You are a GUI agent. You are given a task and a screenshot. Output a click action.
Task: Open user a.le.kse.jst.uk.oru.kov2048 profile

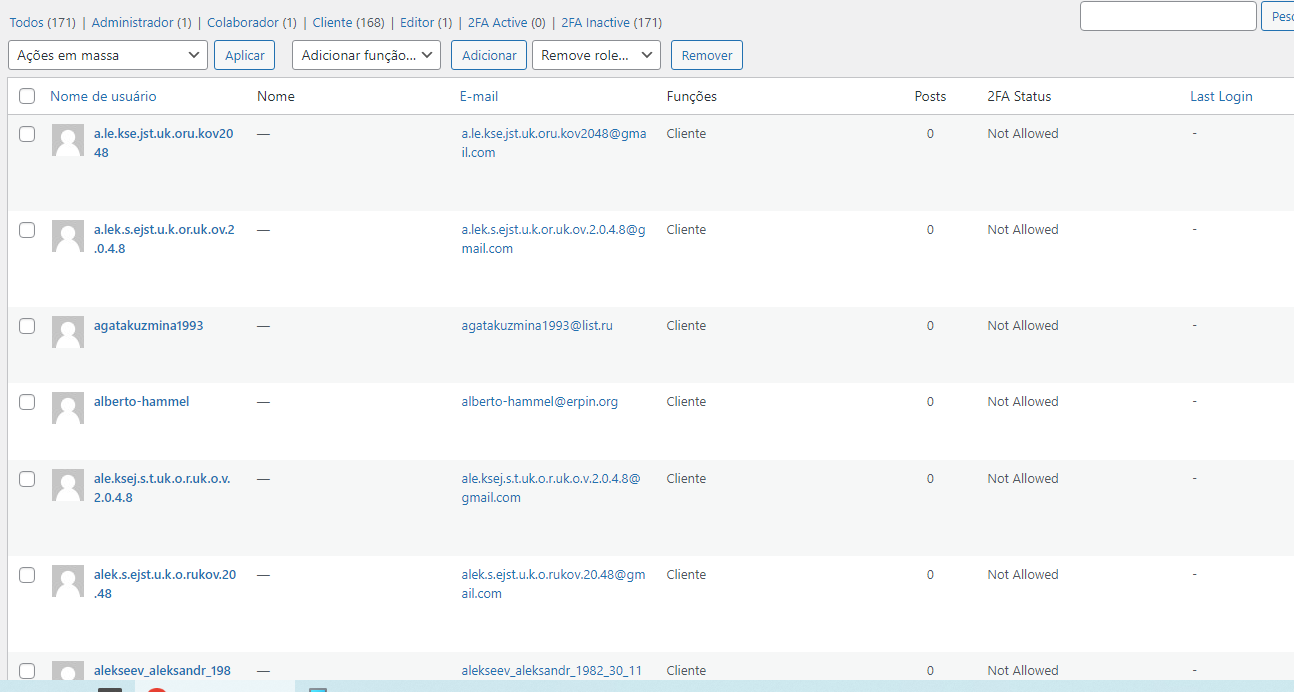pyautogui.click(x=164, y=143)
